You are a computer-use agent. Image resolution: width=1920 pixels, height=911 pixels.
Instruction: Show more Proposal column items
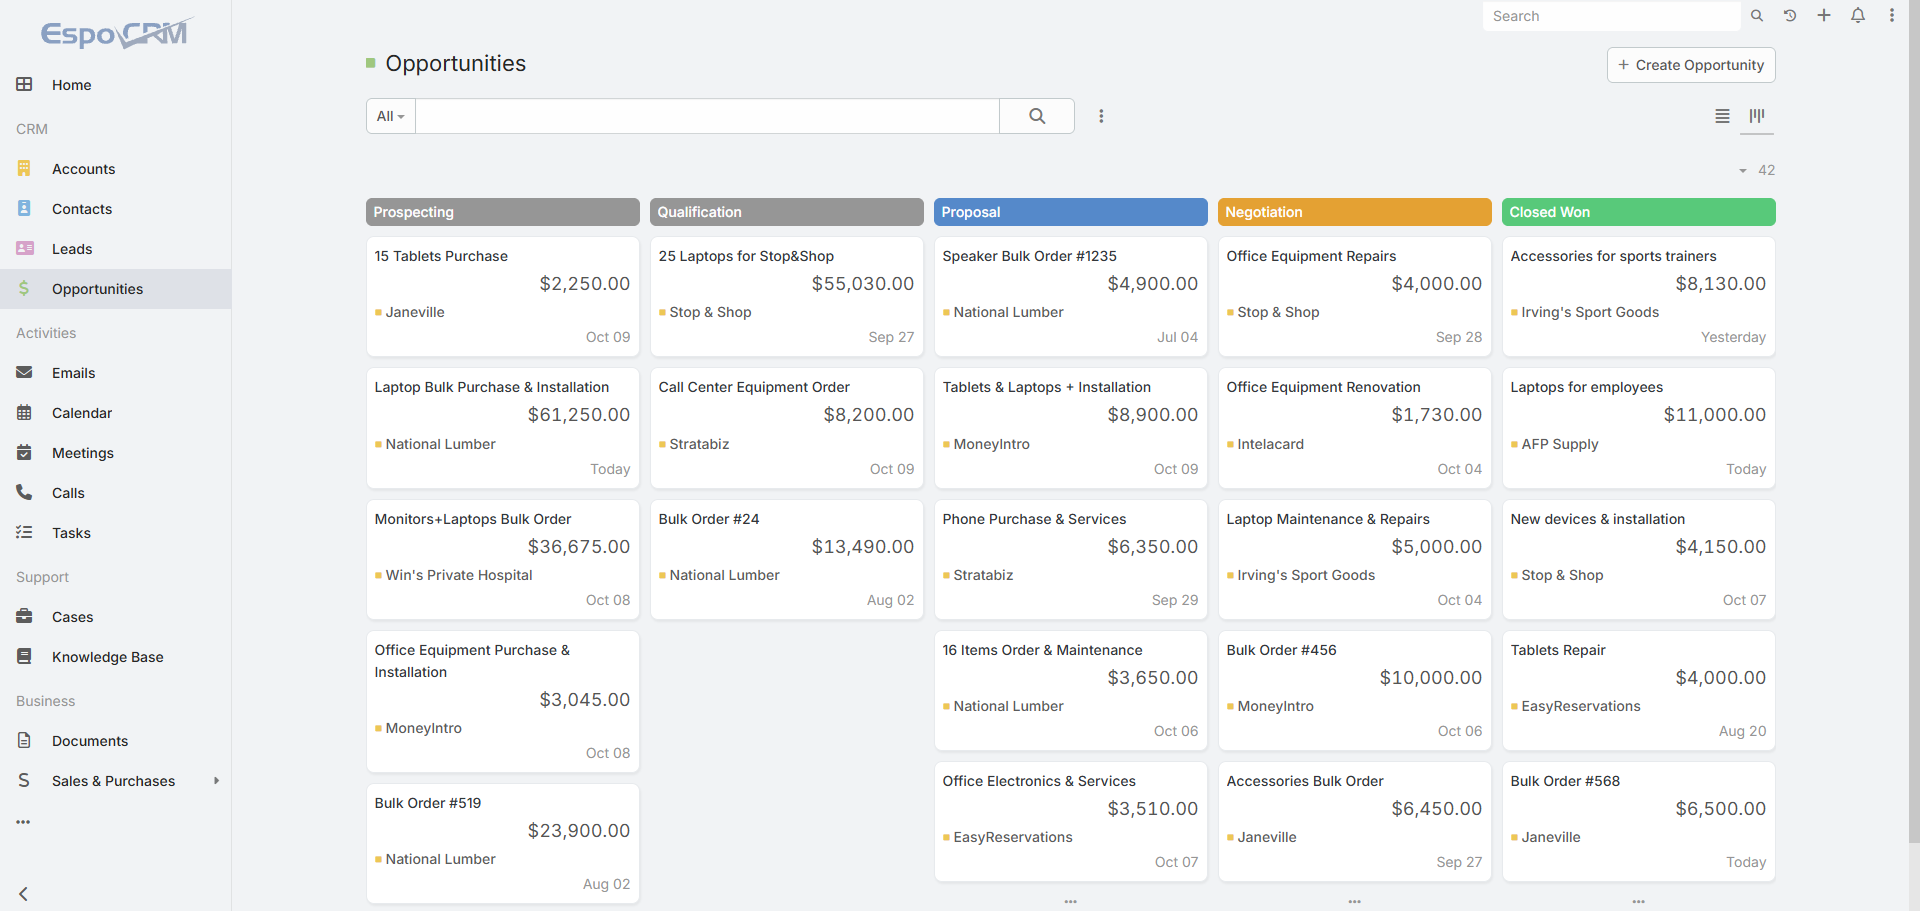click(x=1071, y=901)
